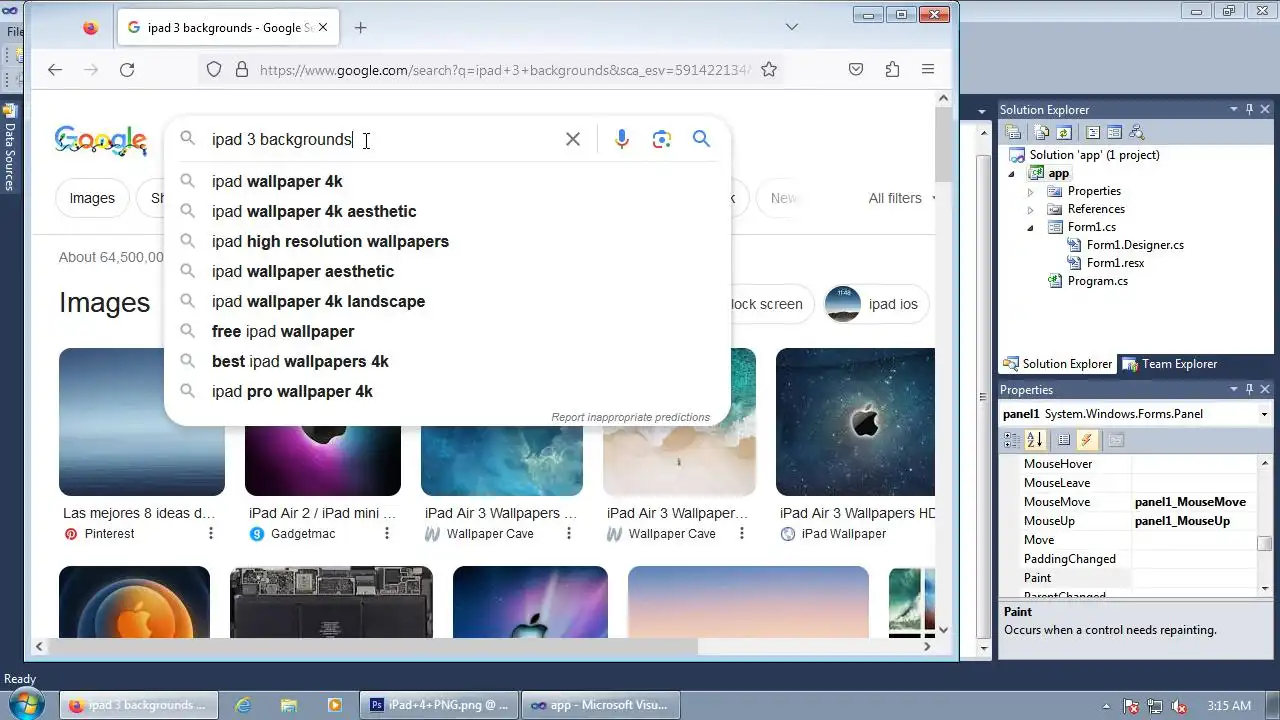Switch to the Team Explorer tab
This screenshot has width=1280, height=720.
[1169, 364]
